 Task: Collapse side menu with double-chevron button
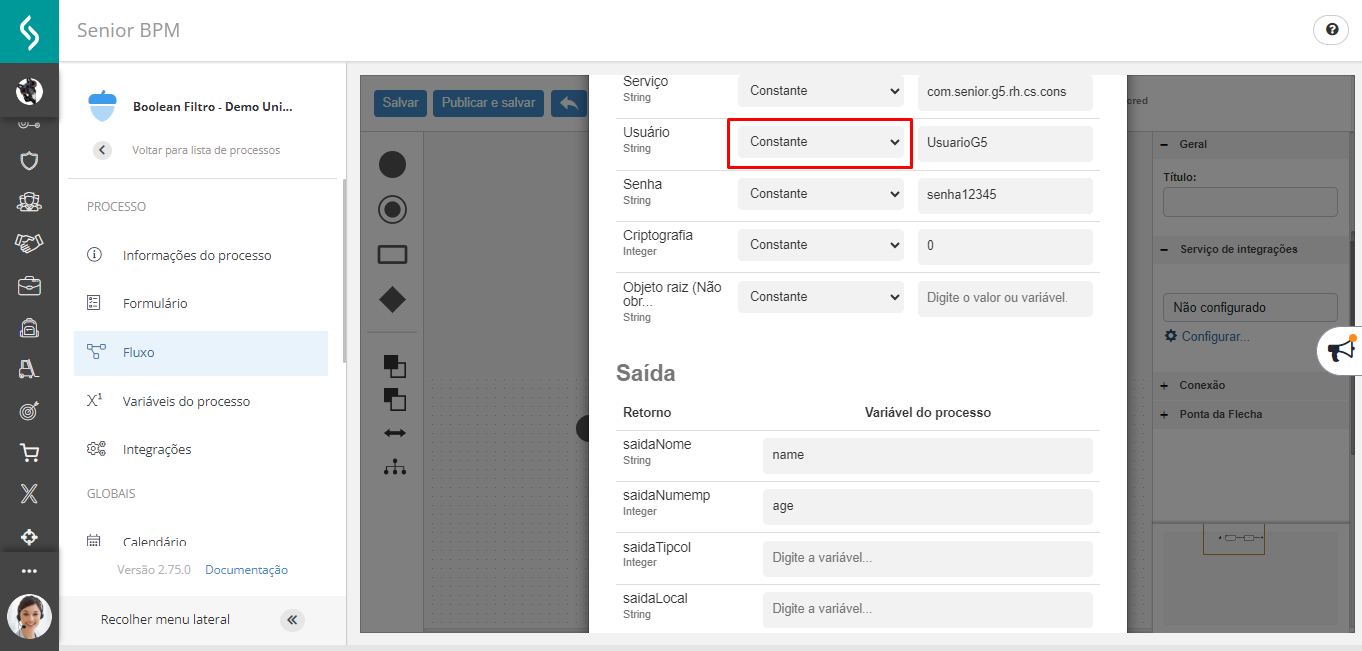292,620
